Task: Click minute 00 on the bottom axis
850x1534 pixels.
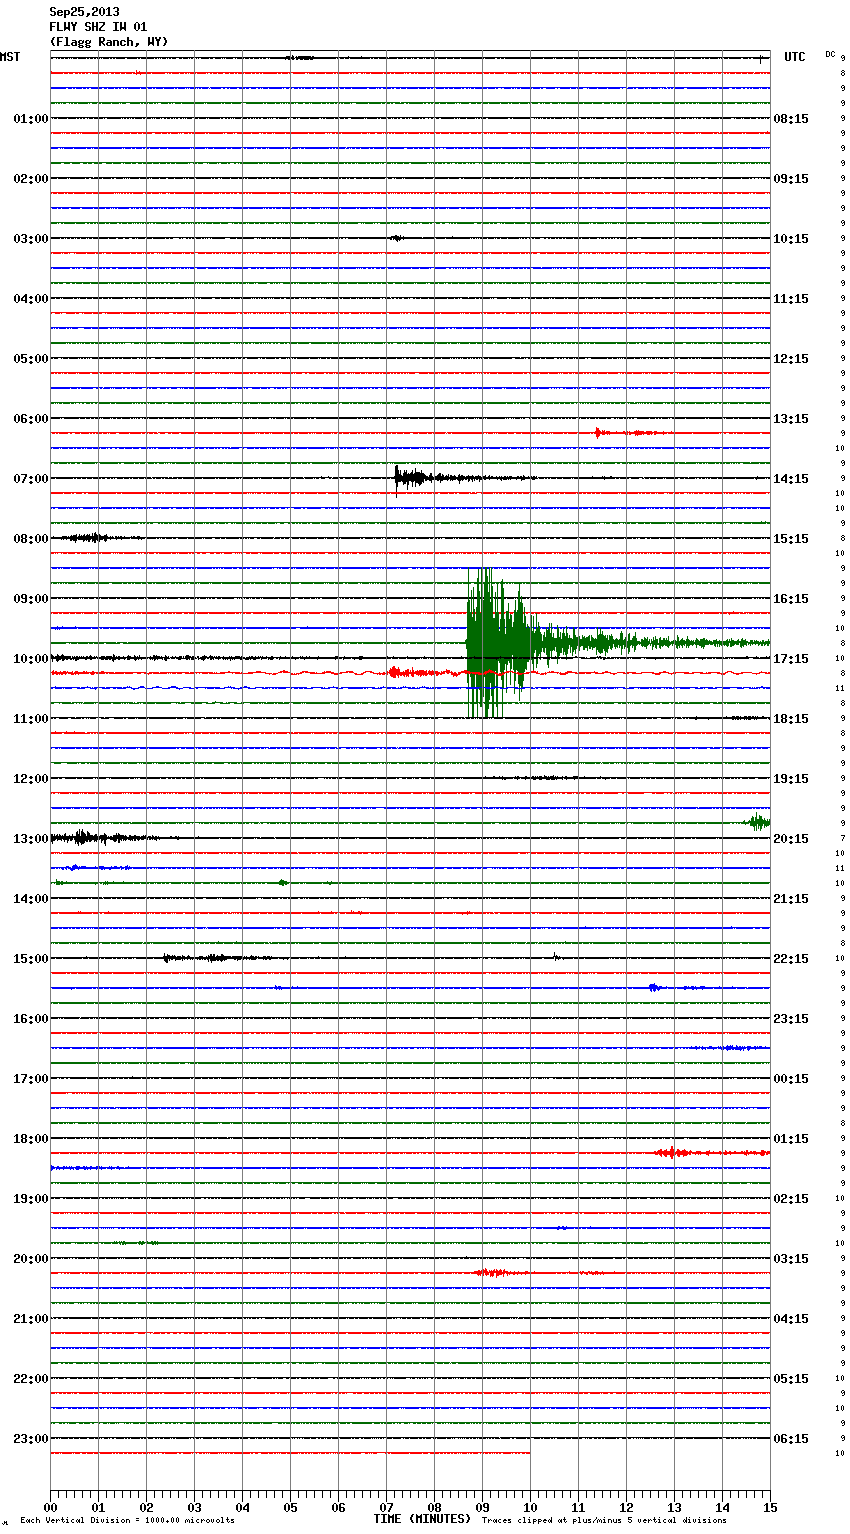Action: click(x=51, y=1507)
